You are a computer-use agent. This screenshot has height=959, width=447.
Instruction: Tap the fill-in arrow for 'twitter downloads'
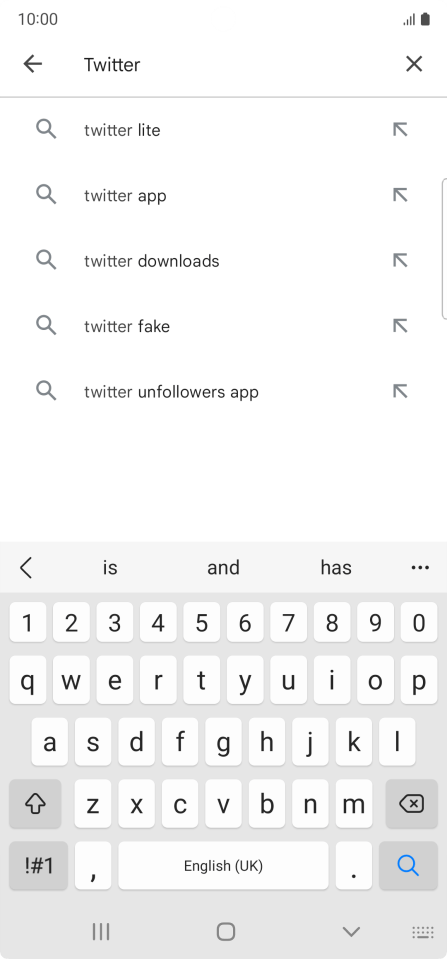pos(400,261)
